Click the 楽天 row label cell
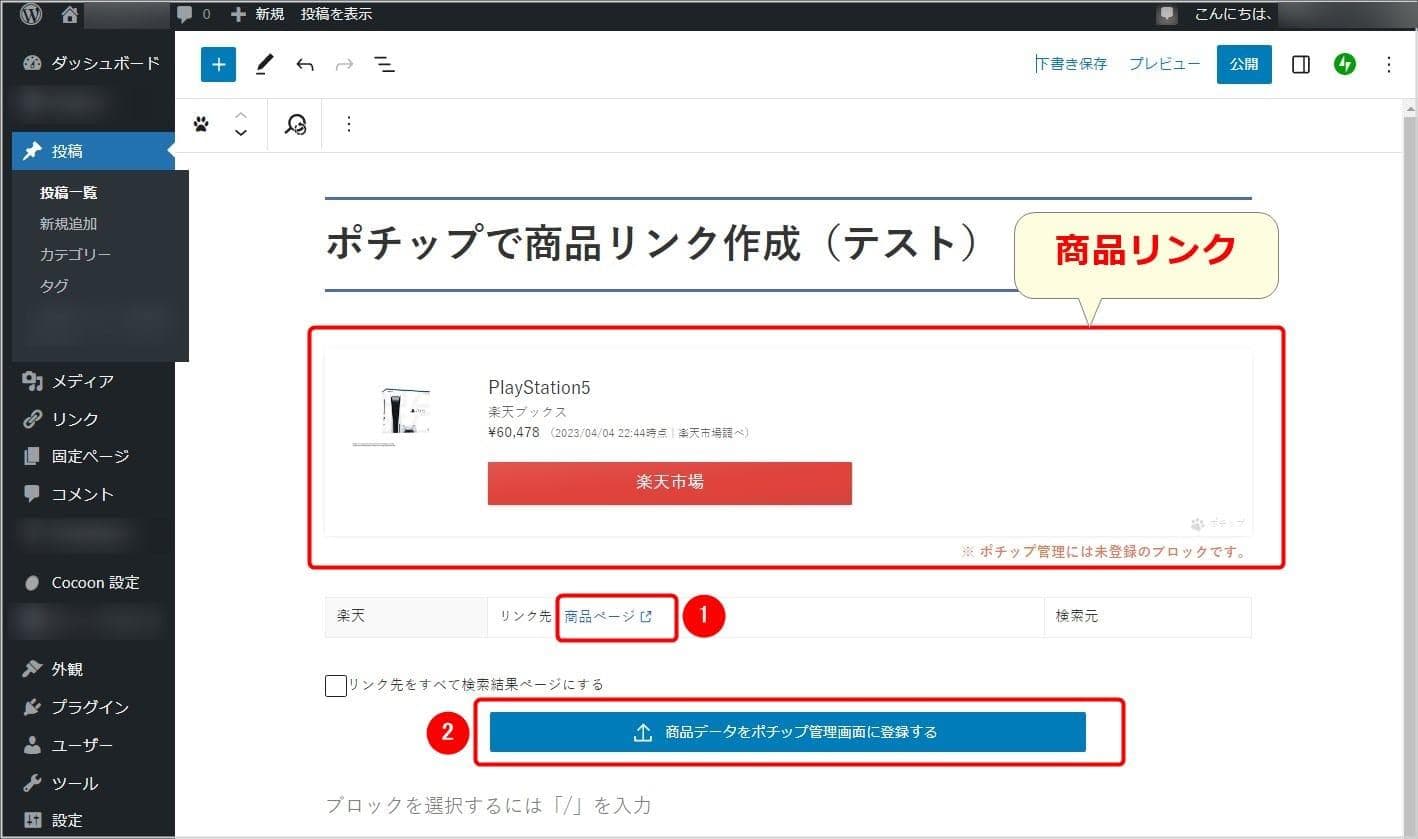Image resolution: width=1418 pixels, height=839 pixels. [406, 617]
